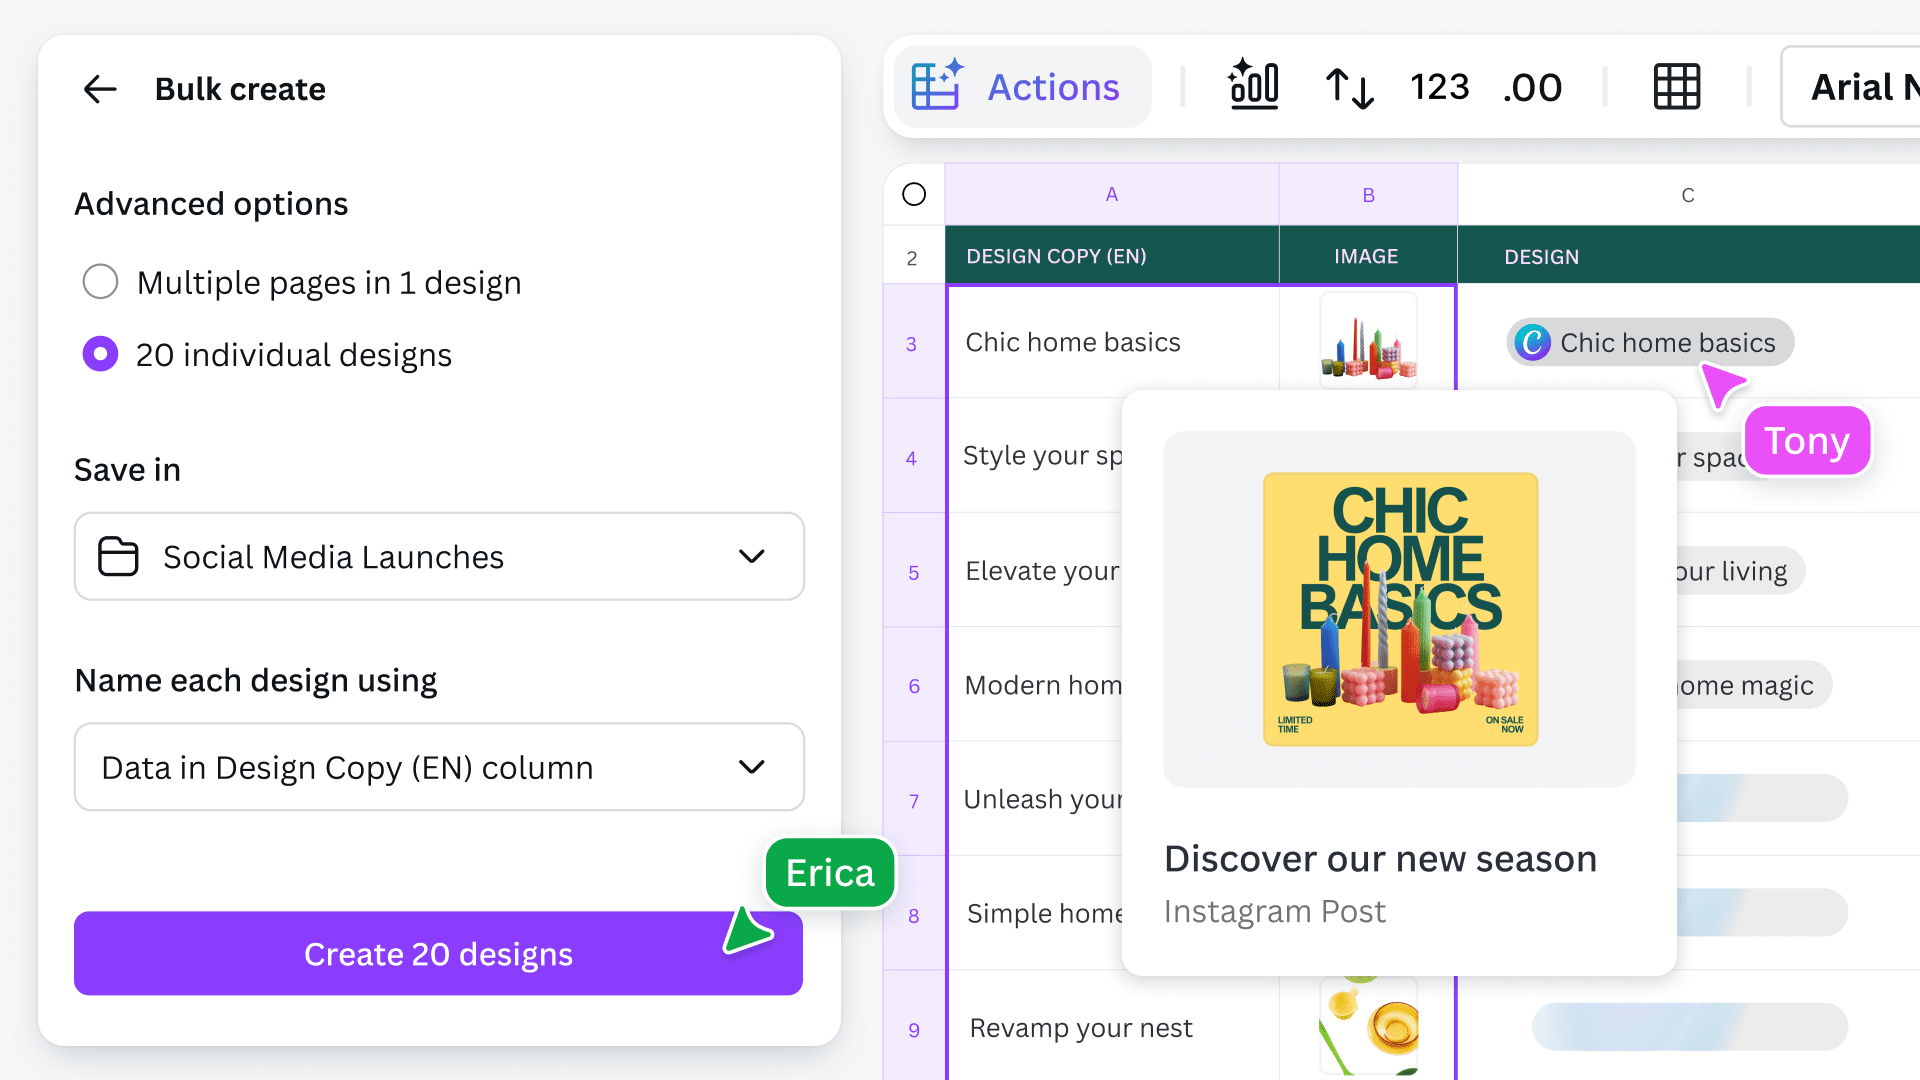Click the sort icon in the toolbar
The height and width of the screenshot is (1080, 1920).
(x=1348, y=87)
